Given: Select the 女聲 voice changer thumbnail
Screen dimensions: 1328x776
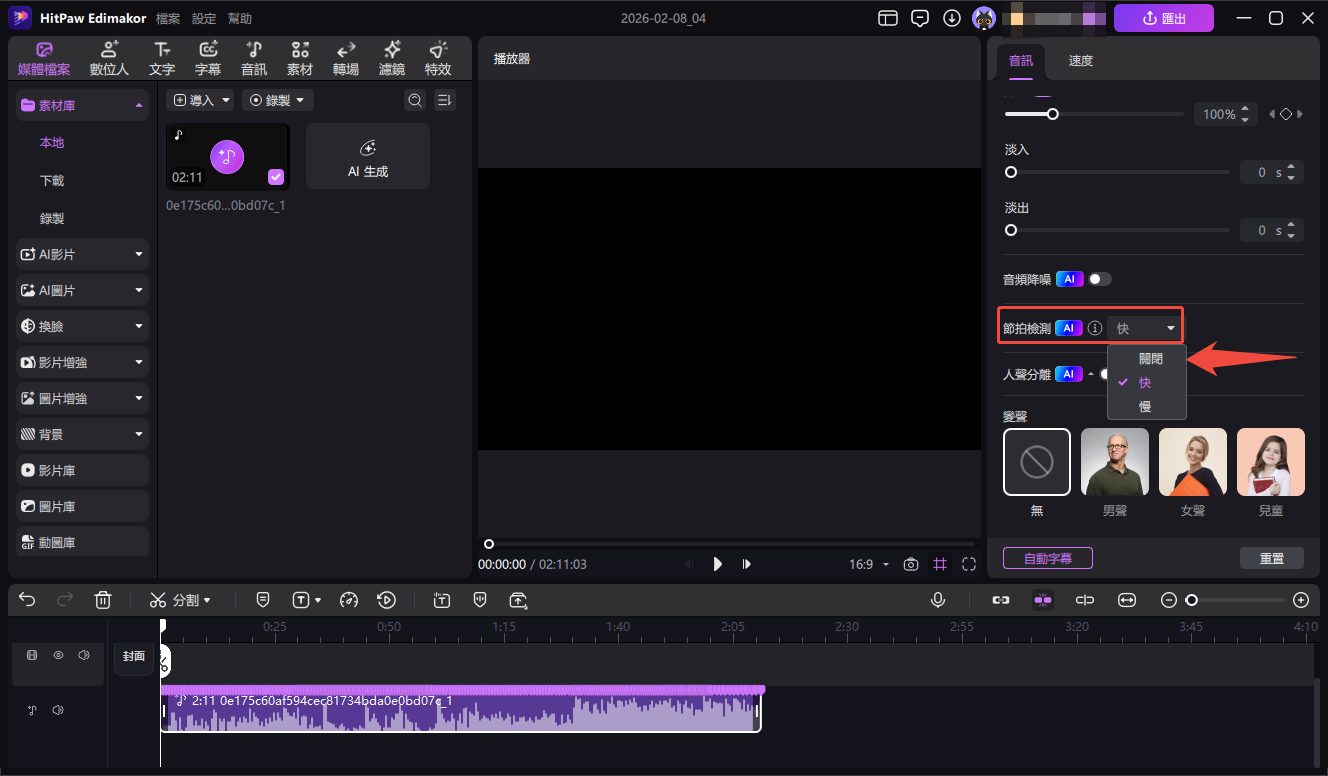Looking at the screenshot, I should 1192,462.
